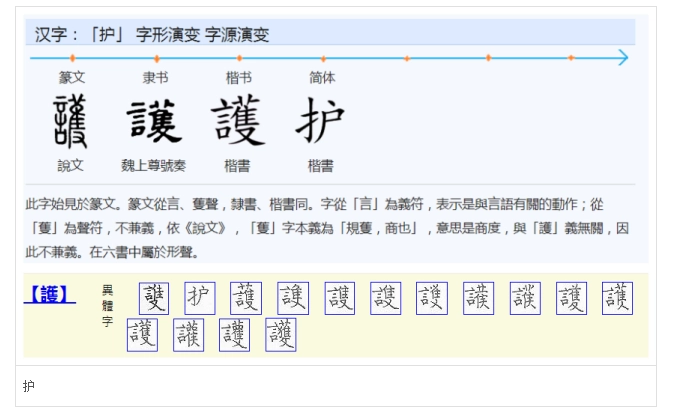Screen dimensions: 673x414
Task: Click the 魏上尊號奏 source label
Action: tap(154, 166)
